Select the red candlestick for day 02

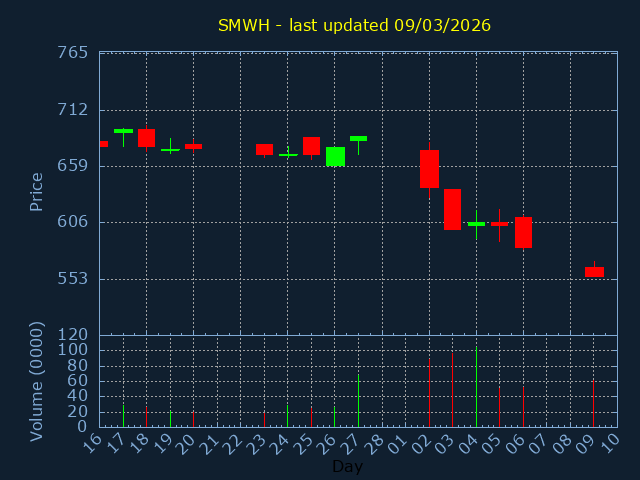coord(429,168)
